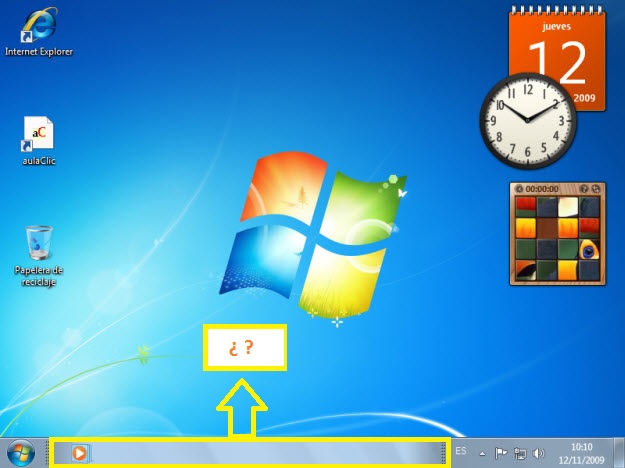Expand the hidden tray icons arrow
Image resolution: width=625 pixels, height=468 pixels.
point(482,453)
